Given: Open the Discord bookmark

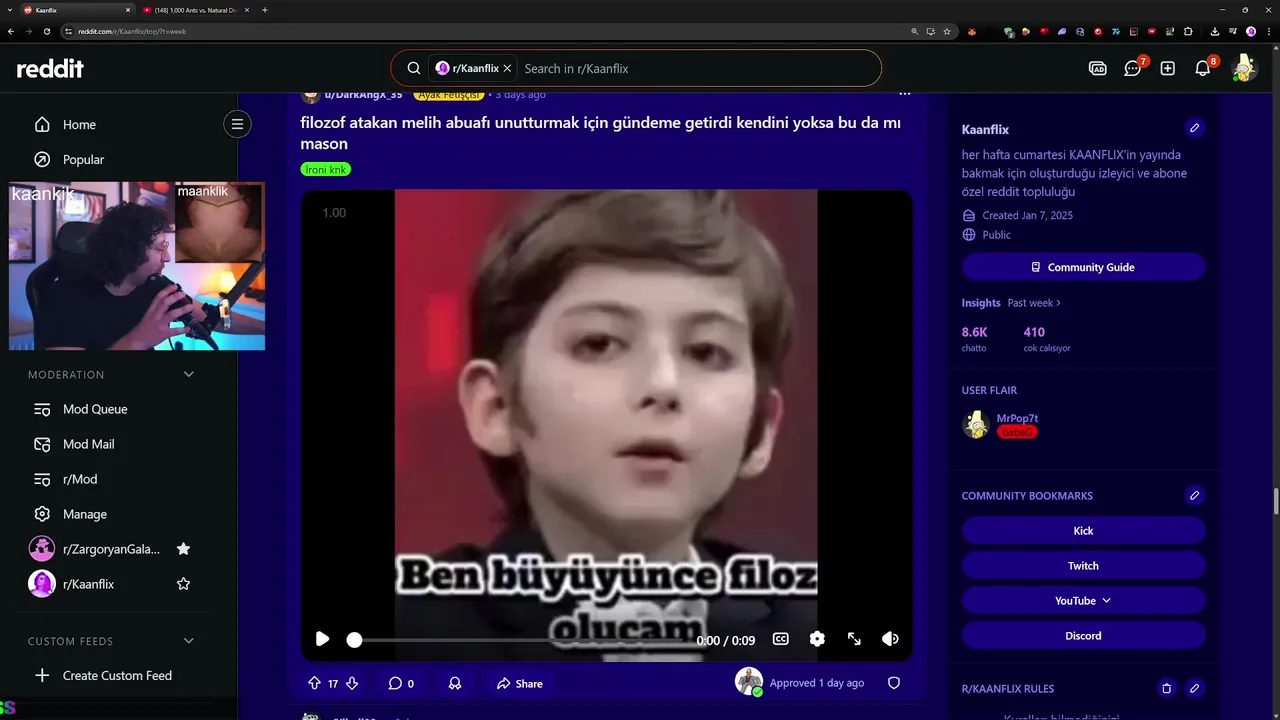Looking at the screenshot, I should pos(1083,636).
